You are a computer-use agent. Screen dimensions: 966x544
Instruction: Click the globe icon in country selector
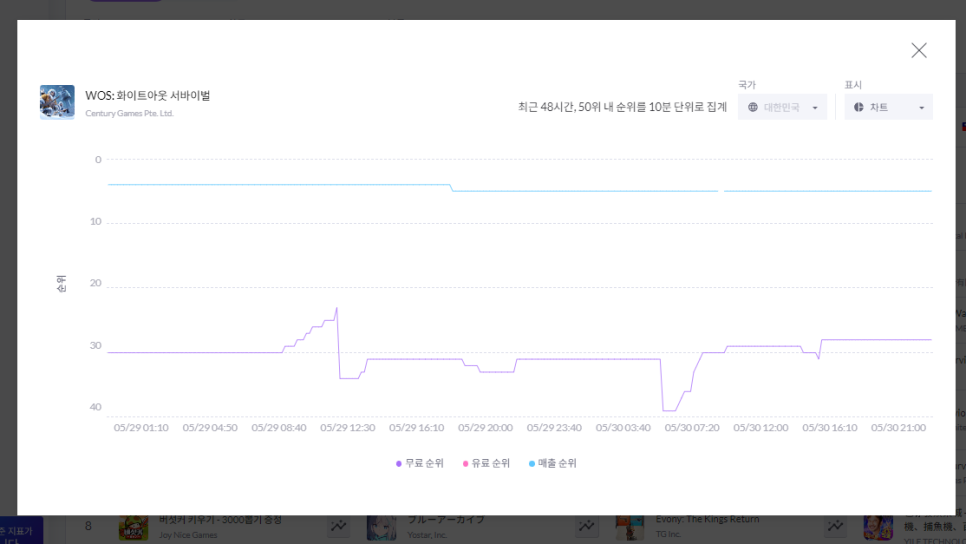[x=753, y=107]
